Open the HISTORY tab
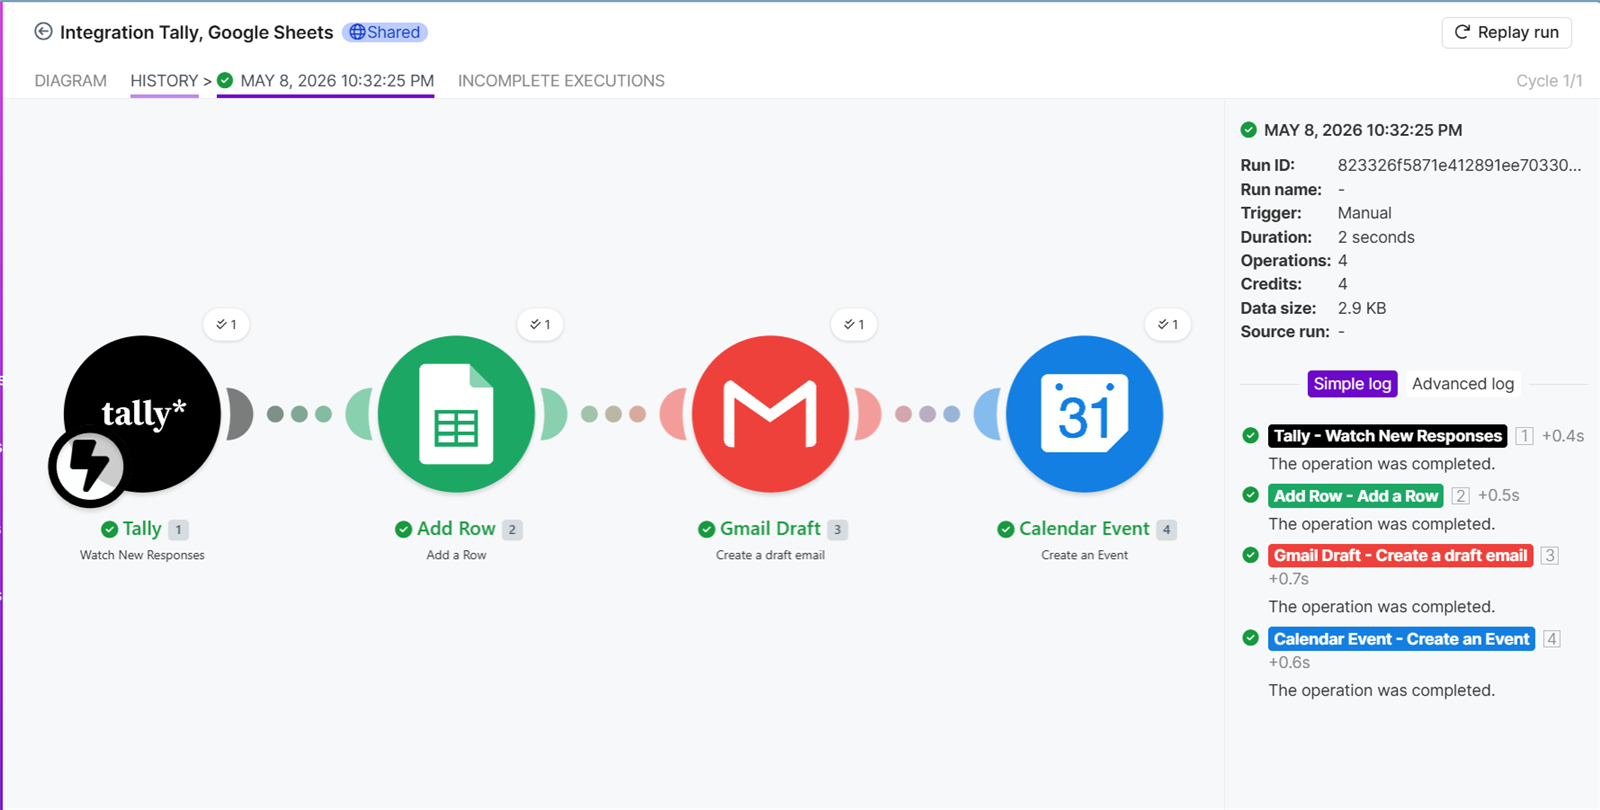The height and width of the screenshot is (810, 1600). (164, 81)
